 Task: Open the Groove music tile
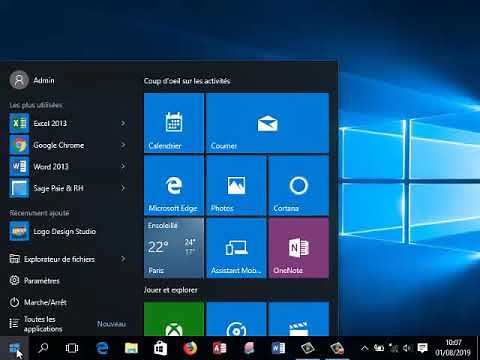tap(236, 319)
